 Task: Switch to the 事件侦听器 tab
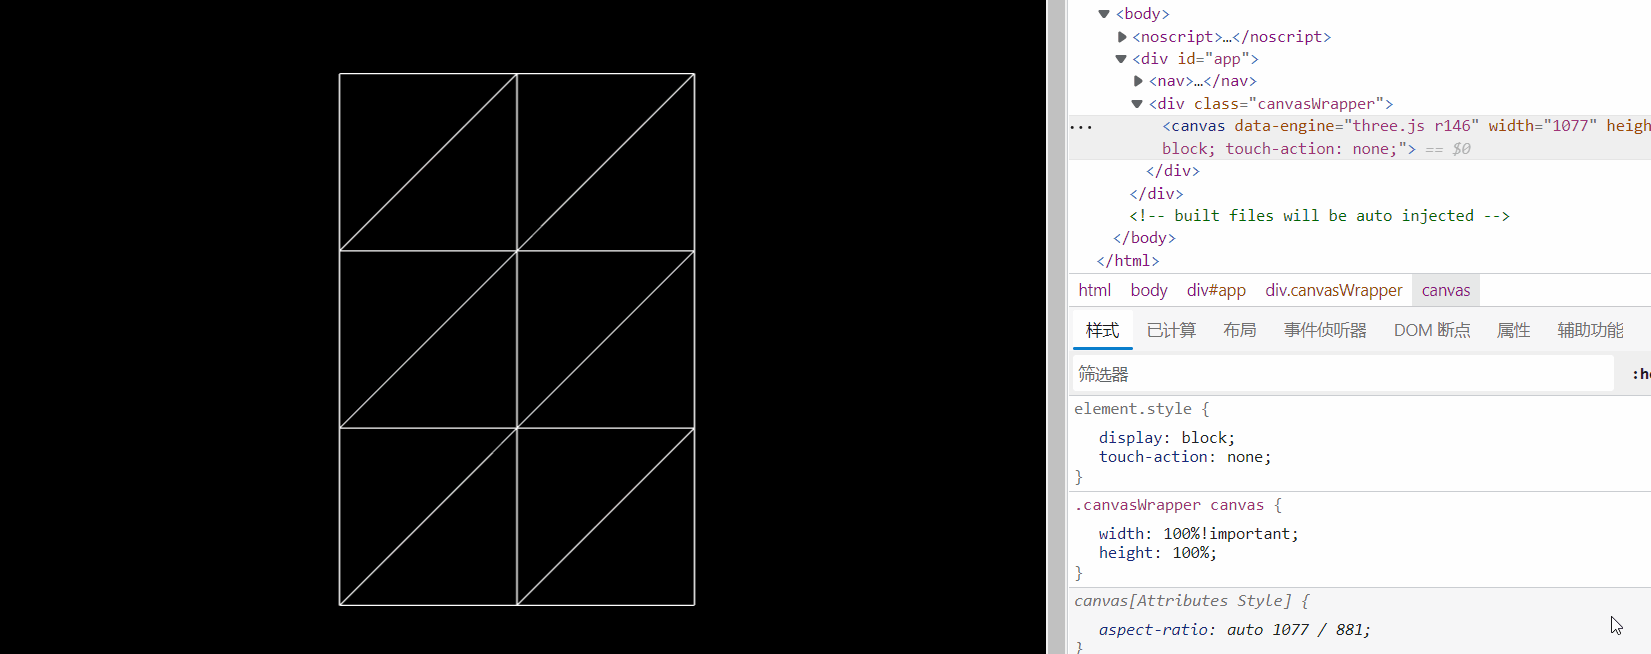click(x=1325, y=330)
